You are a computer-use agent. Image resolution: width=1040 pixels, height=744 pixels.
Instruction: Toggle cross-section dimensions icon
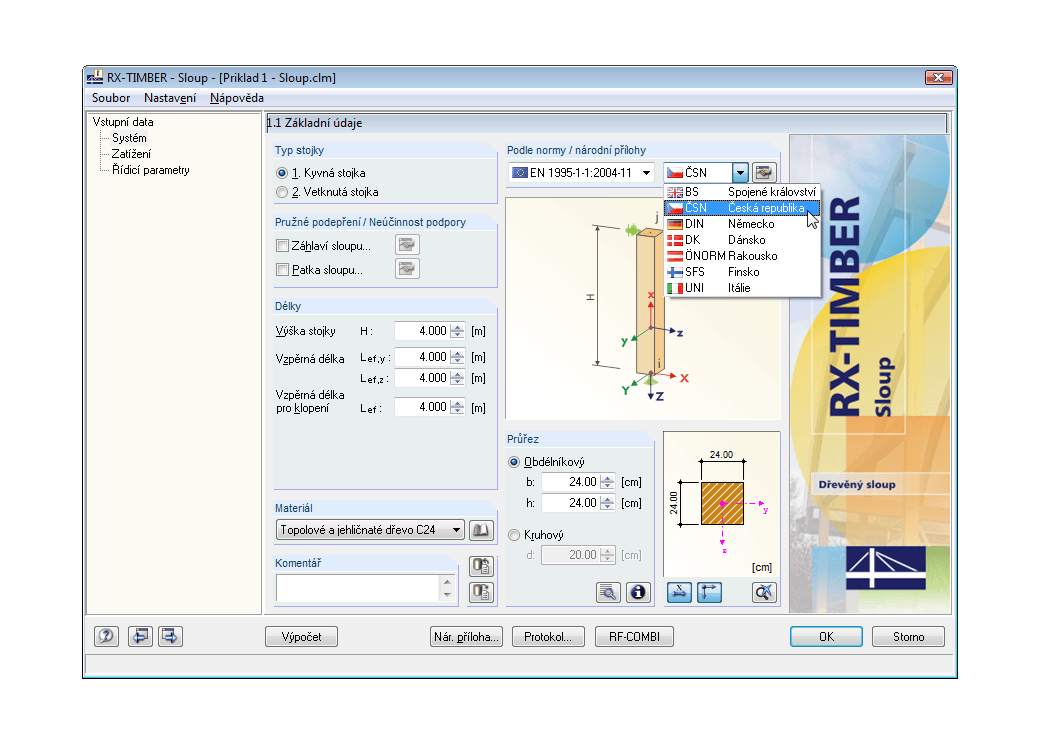pos(710,592)
